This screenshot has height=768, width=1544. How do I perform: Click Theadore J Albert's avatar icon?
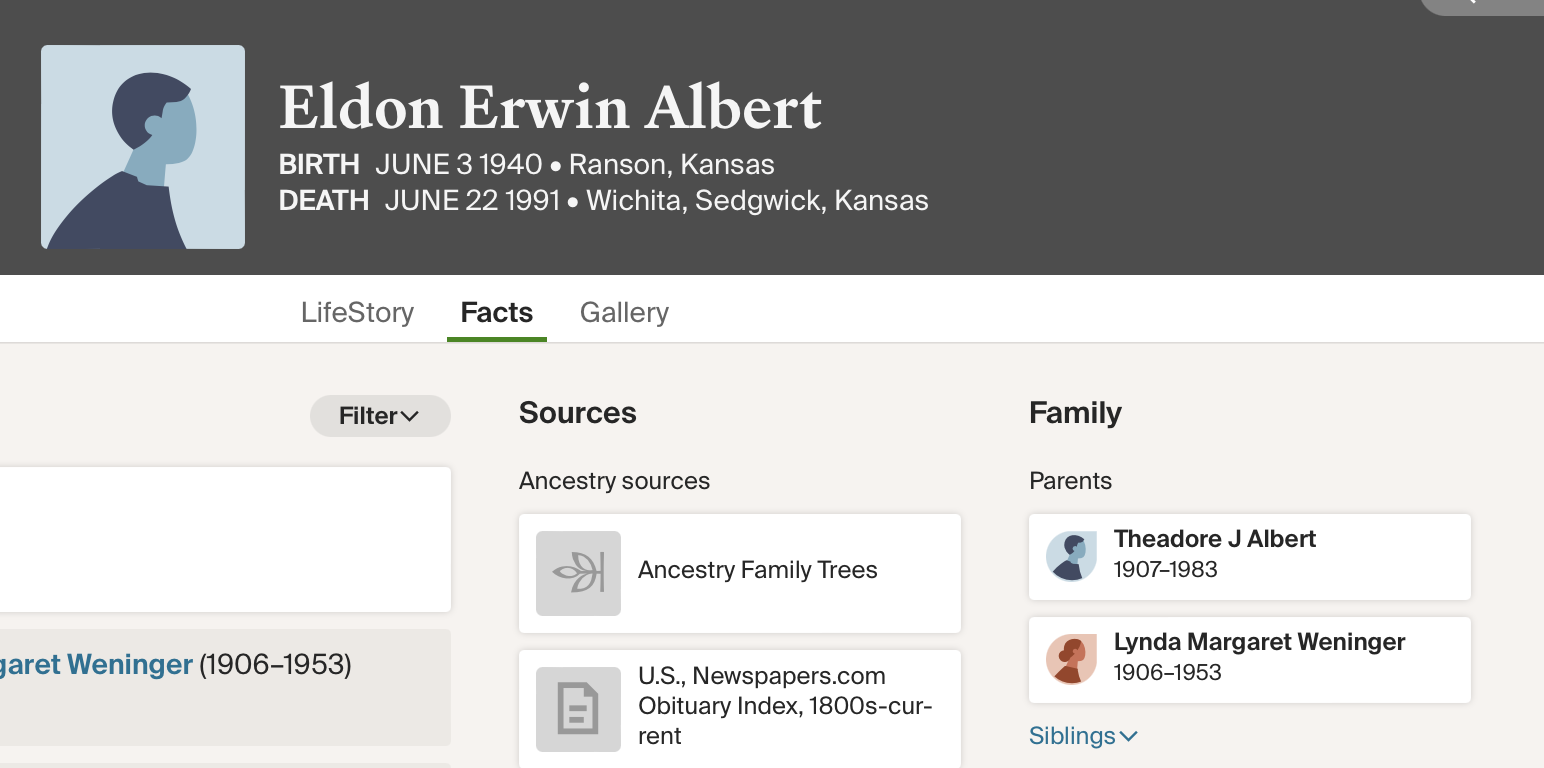(1071, 556)
